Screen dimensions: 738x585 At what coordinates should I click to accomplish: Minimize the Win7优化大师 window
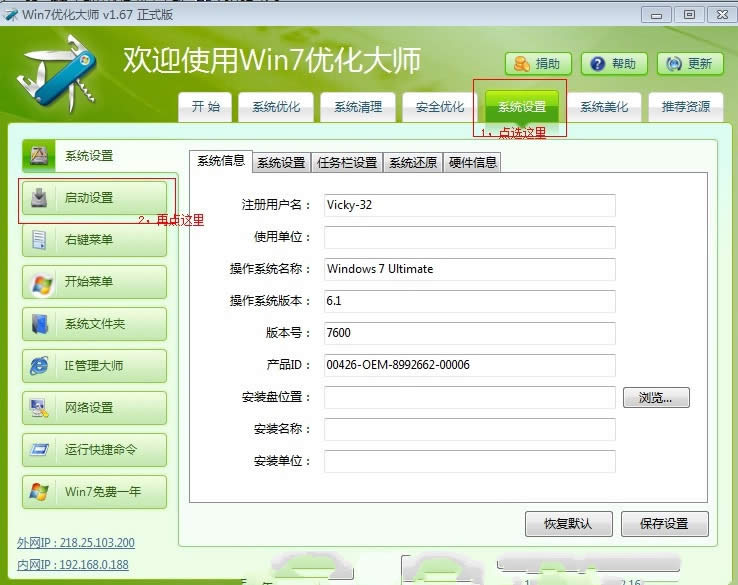coord(656,15)
